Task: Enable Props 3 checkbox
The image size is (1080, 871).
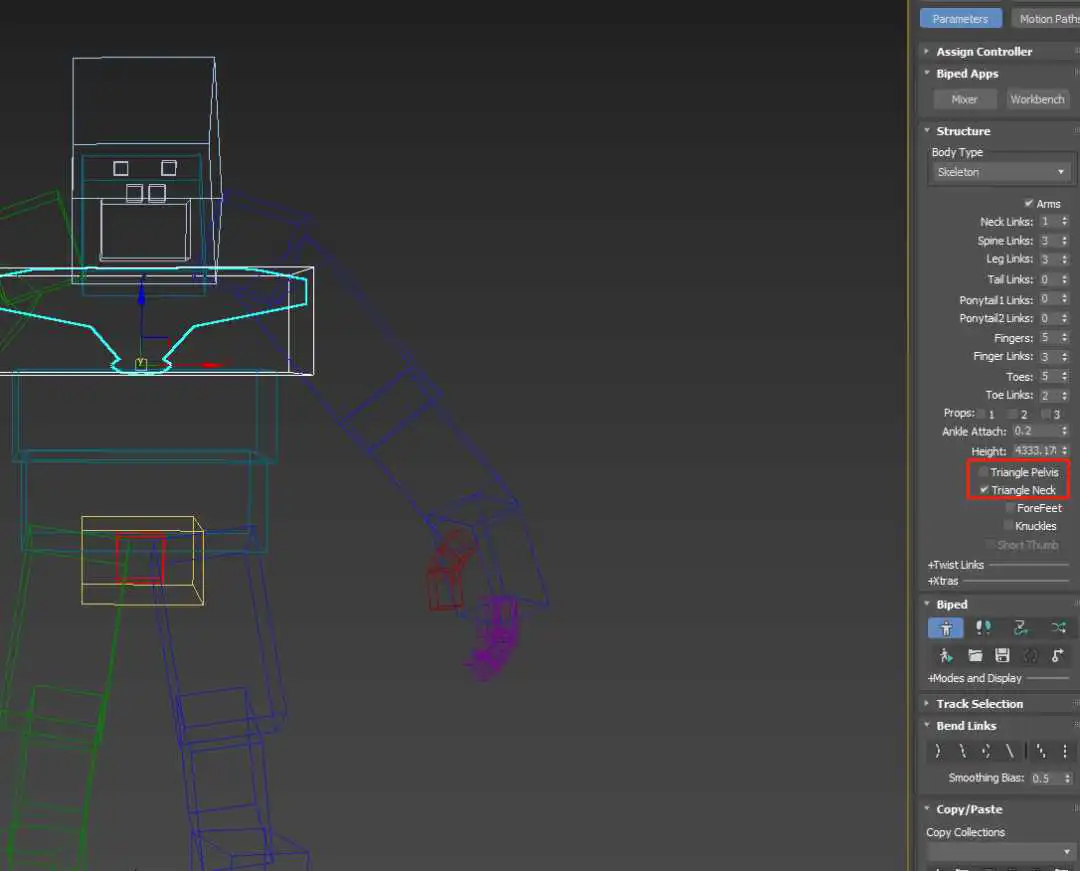Action: [1046, 413]
